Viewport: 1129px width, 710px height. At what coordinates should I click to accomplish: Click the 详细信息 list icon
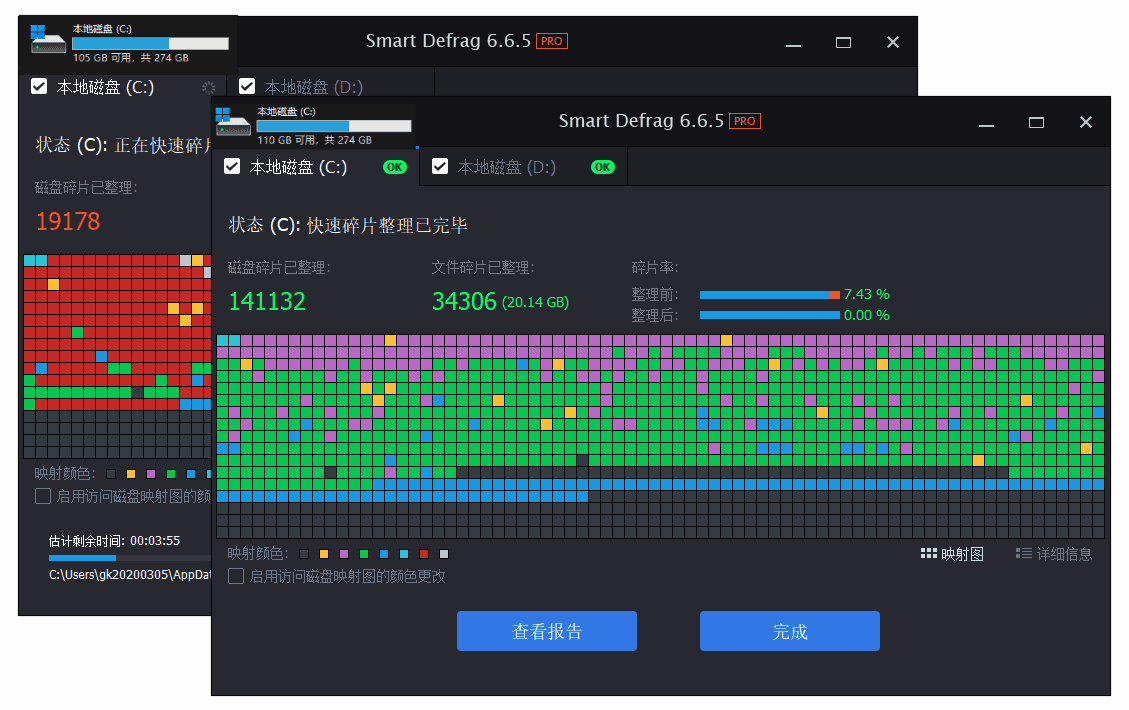pyautogui.click(x=1023, y=553)
